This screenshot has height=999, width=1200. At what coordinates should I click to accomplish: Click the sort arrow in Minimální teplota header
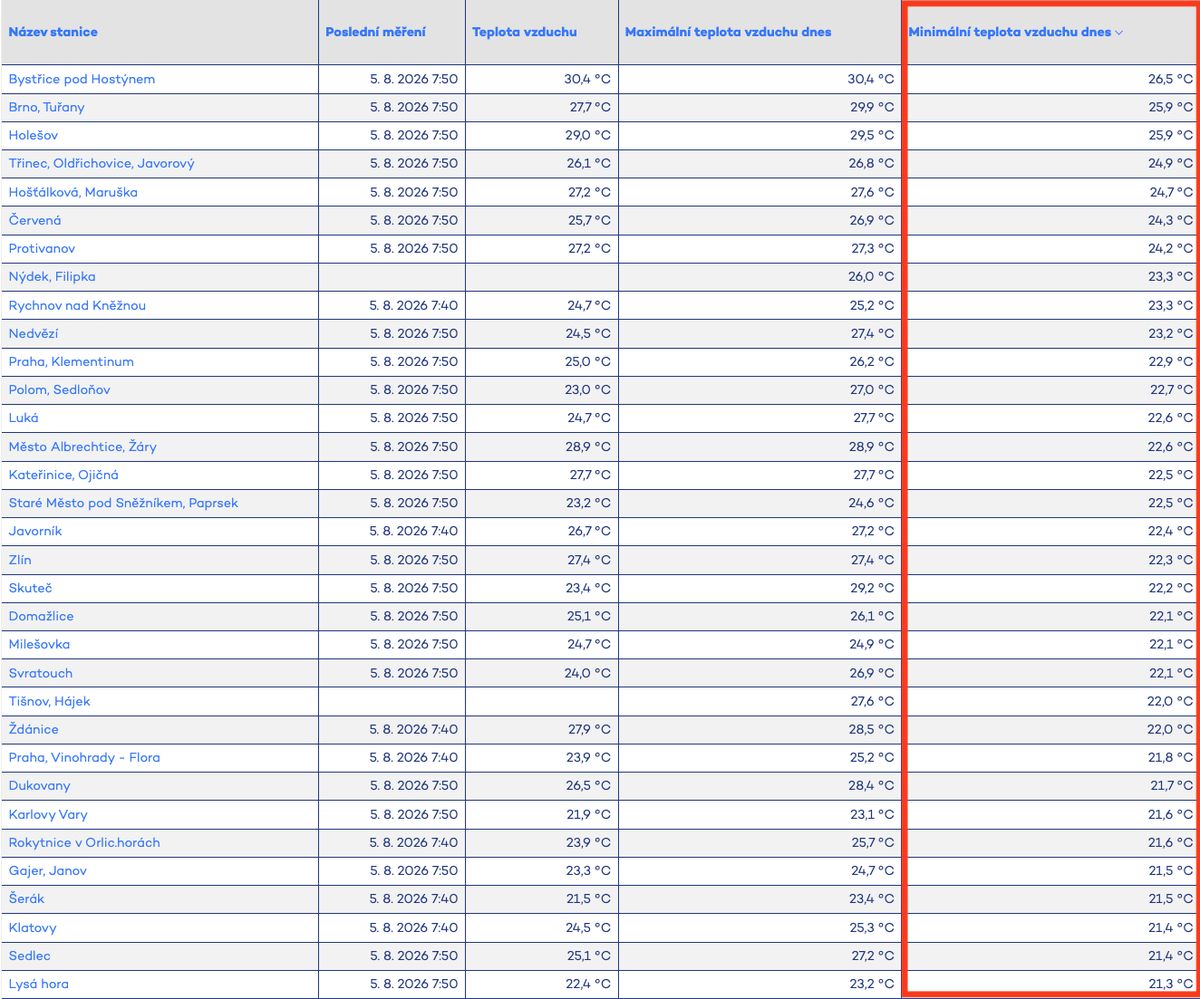[x=1119, y=32]
